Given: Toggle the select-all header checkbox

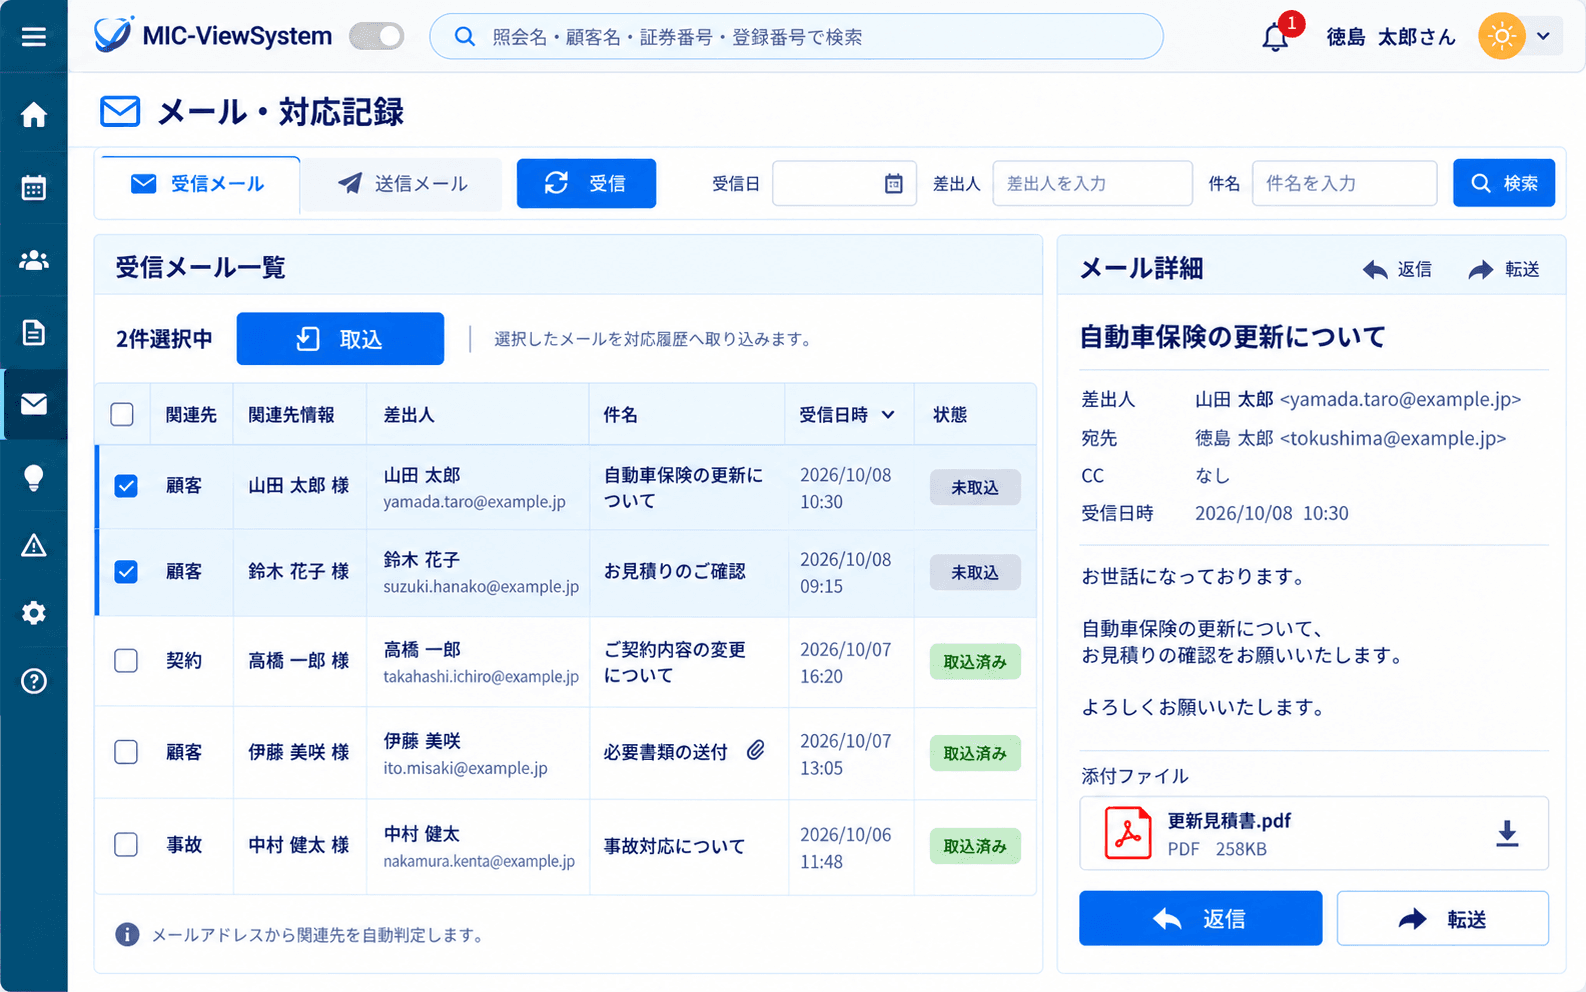Looking at the screenshot, I should [122, 414].
